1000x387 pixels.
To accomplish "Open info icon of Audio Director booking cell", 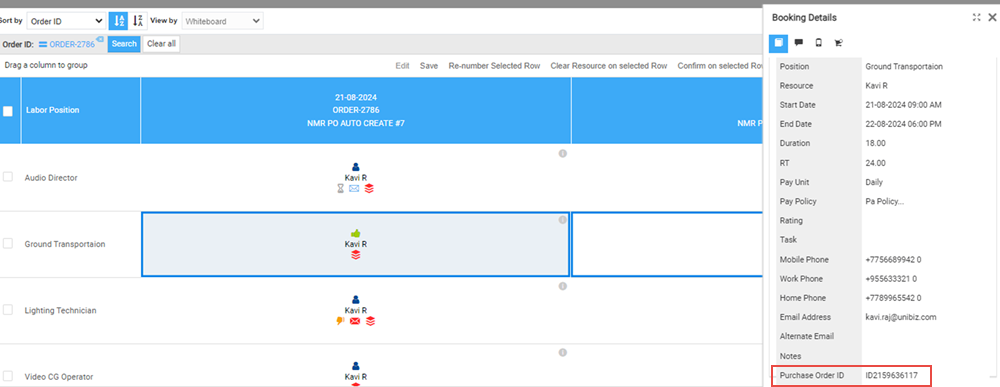I will 562,154.
